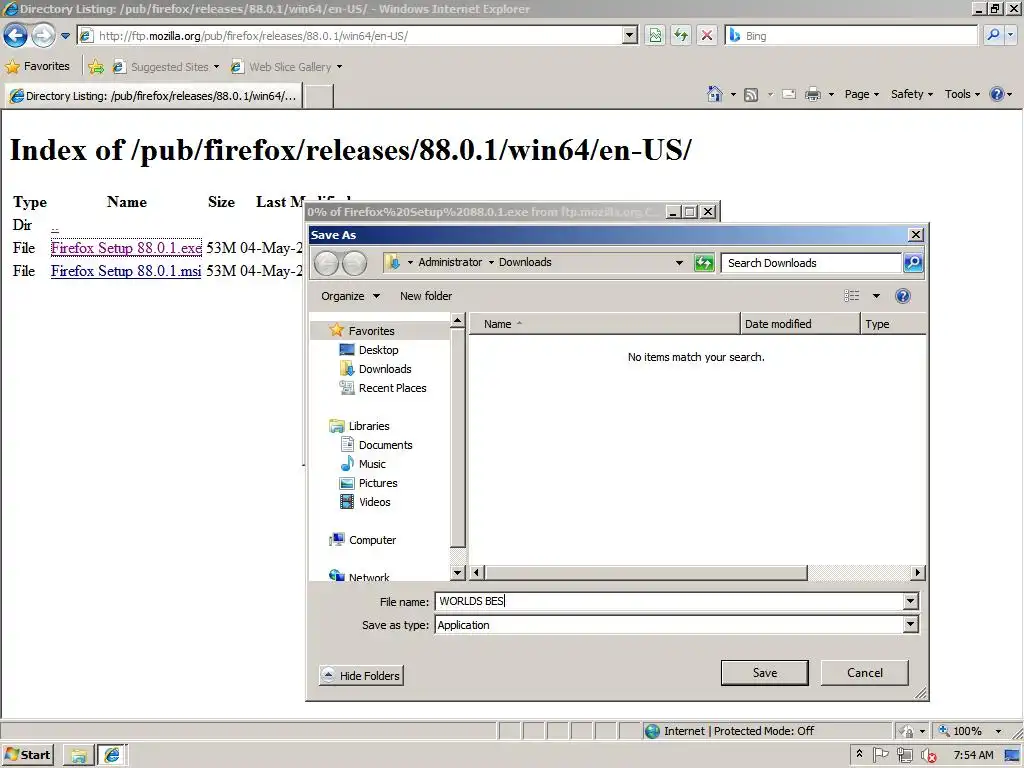
Task: Select Computer in navigation pane
Action: (x=363, y=540)
